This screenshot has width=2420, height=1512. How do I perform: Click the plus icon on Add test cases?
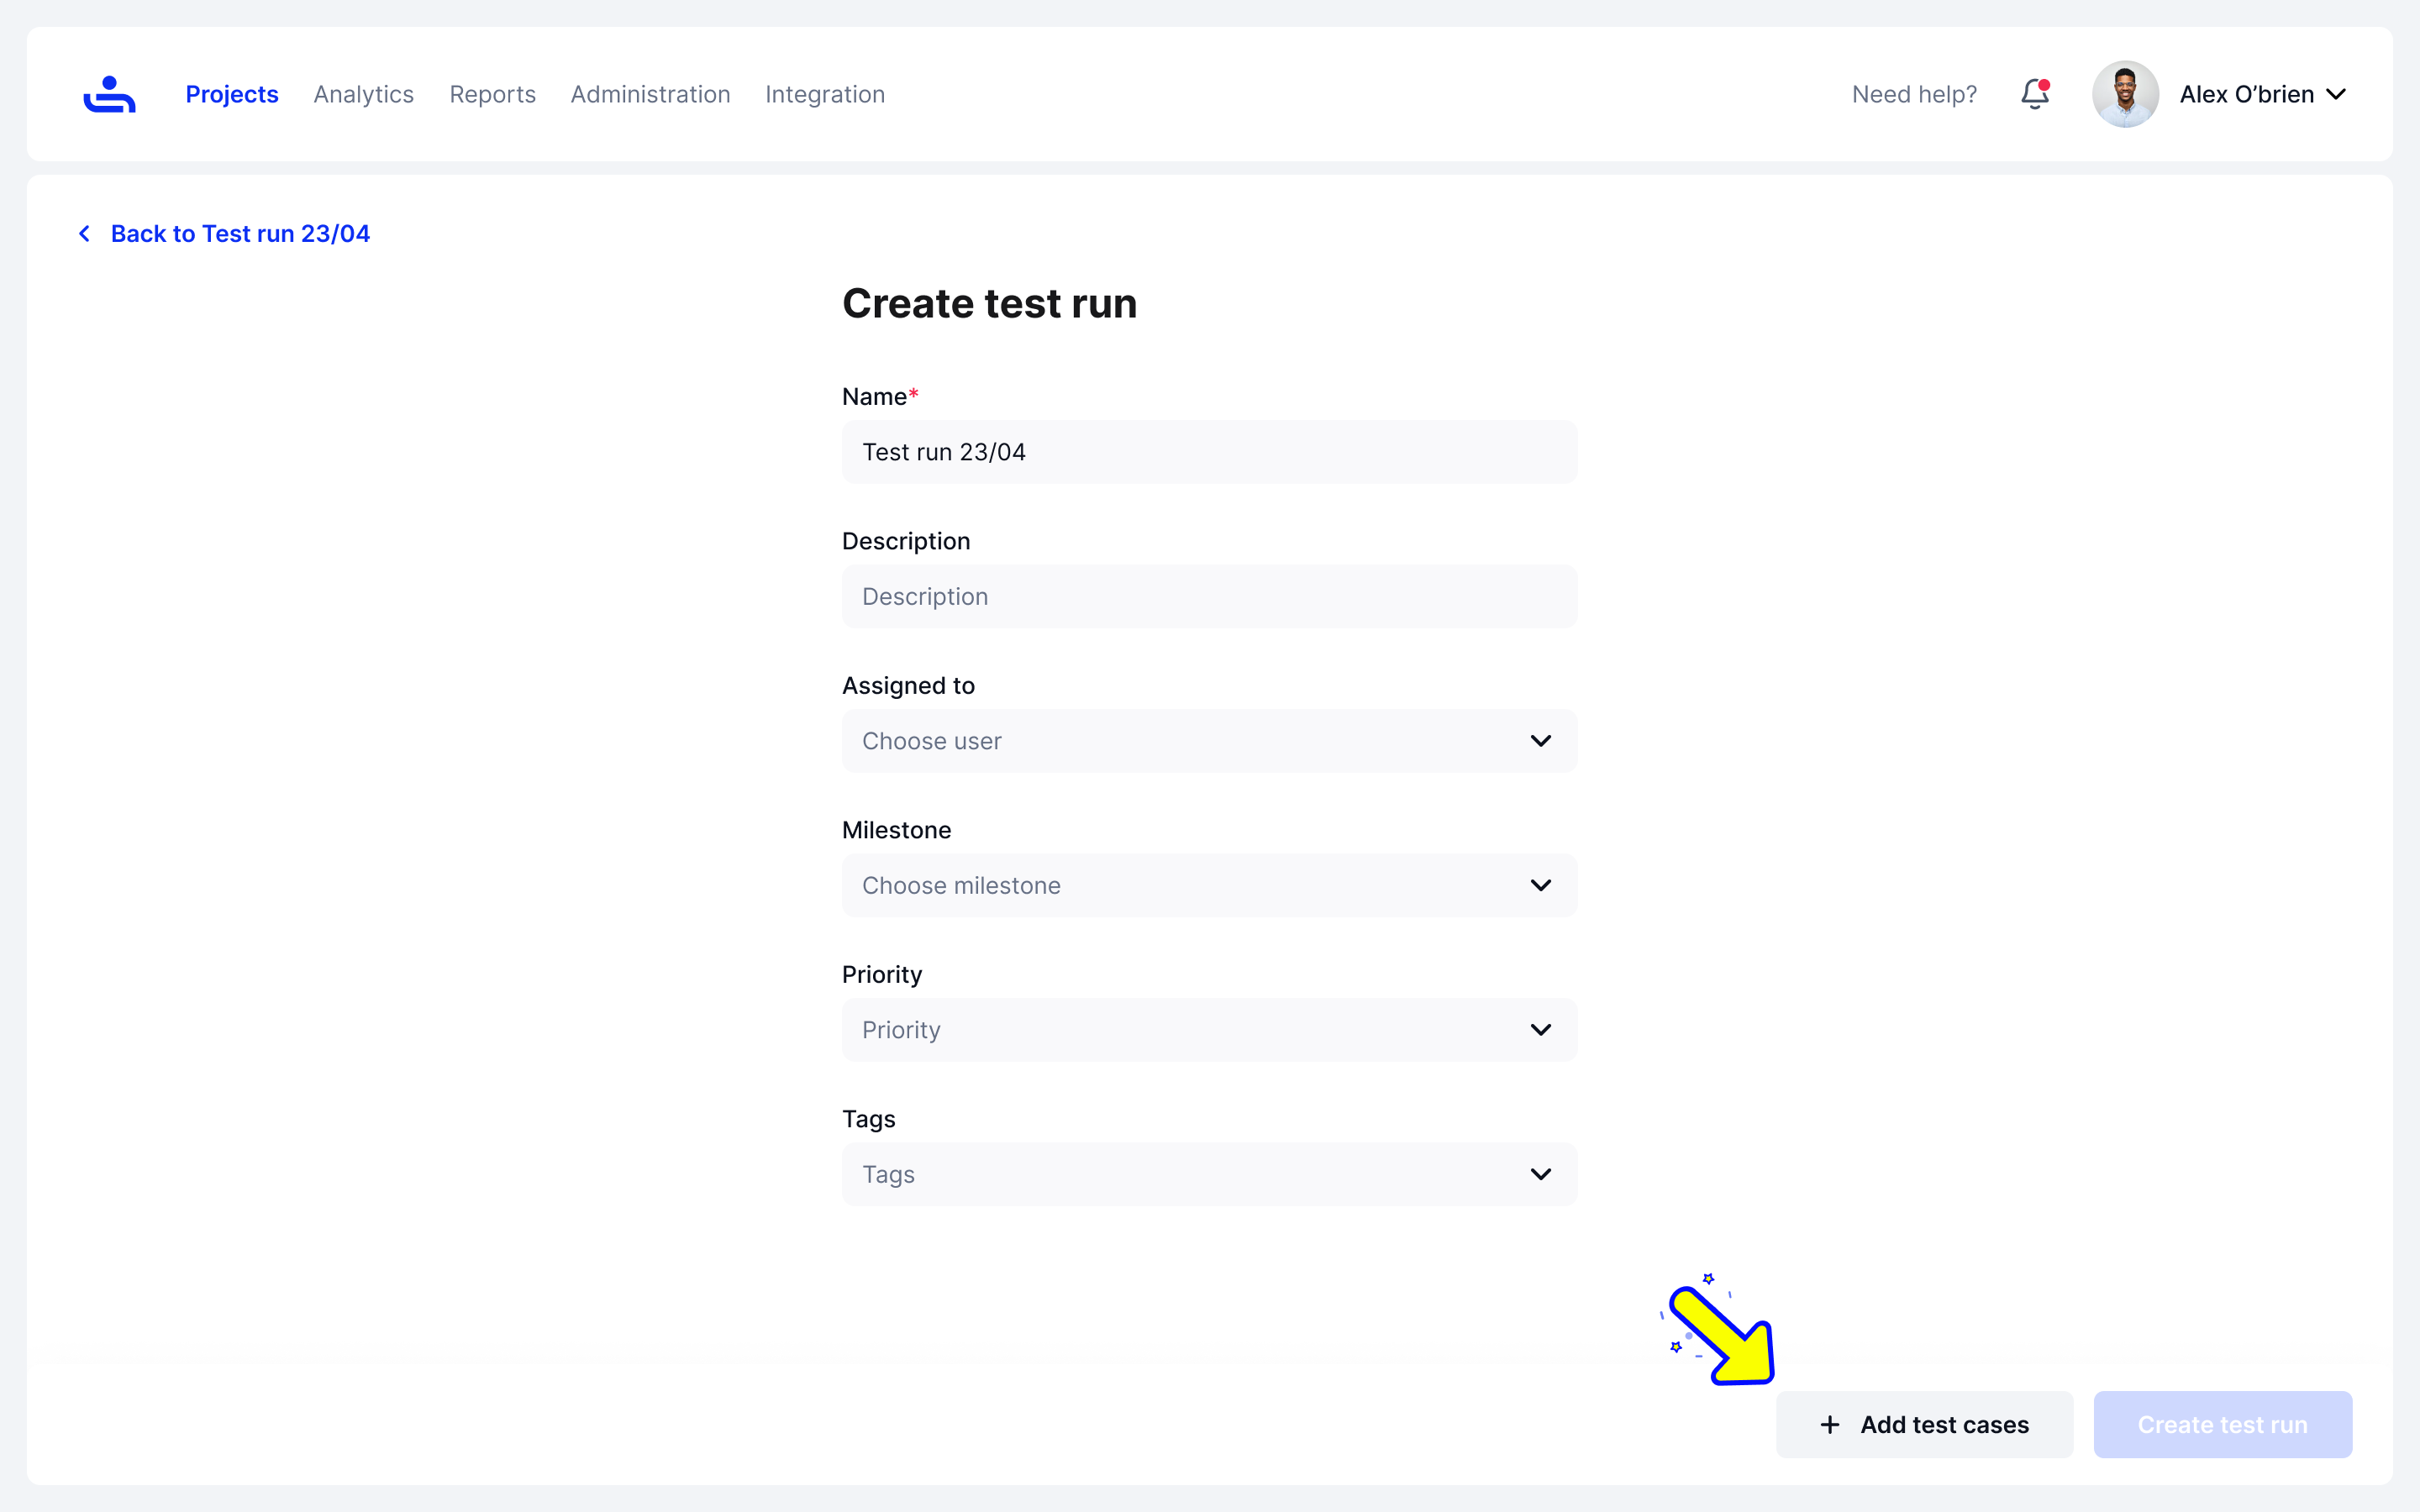[x=1830, y=1424]
